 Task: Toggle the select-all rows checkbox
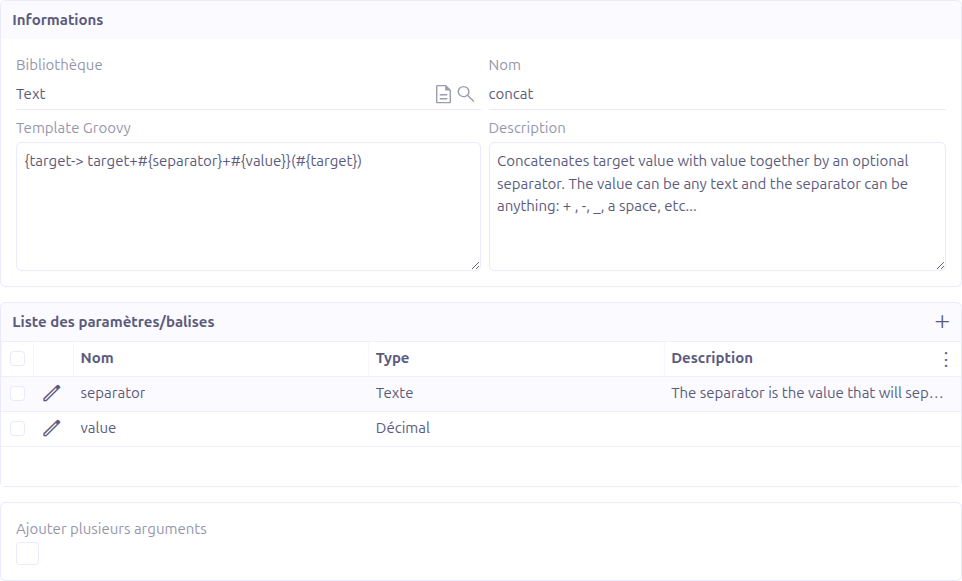[18, 358]
